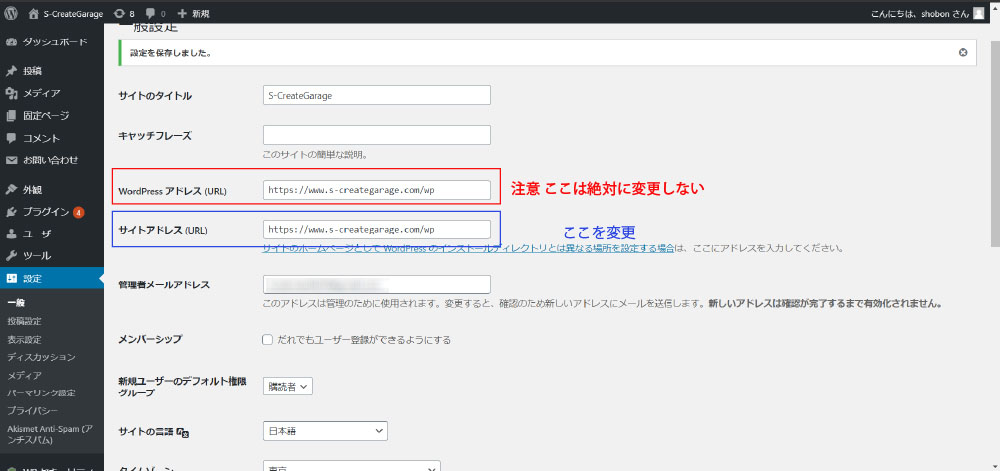This screenshot has height=471, width=1000.
Task: Click the 設定を保存しました notice text
Action: click(170, 53)
